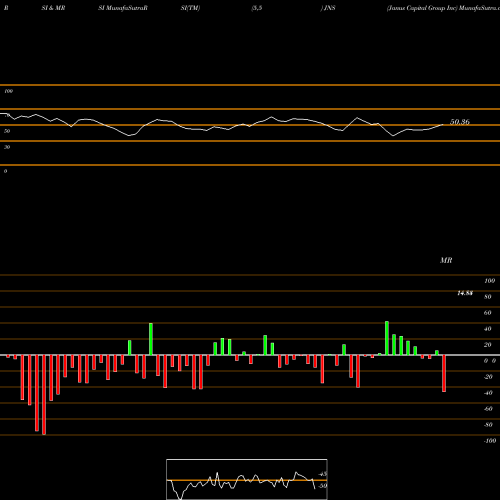Screen dimensions: 500x500
Task: Click the 80 label on MR axis
Action: pyautogui.click(x=488, y=297)
